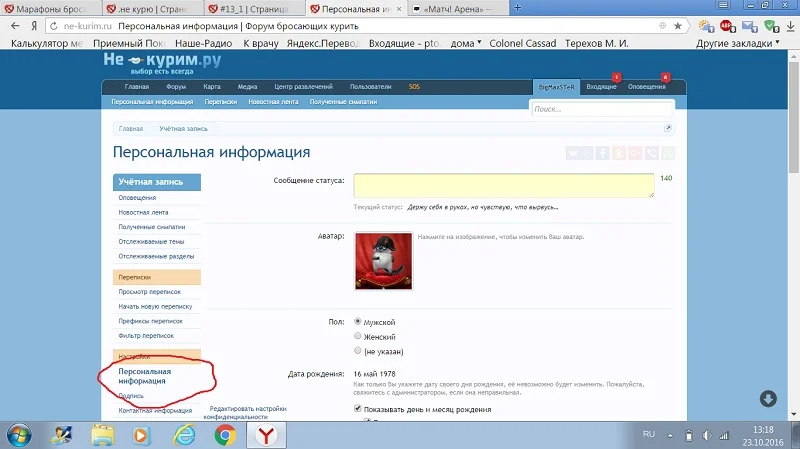Image resolution: width=800 pixels, height=449 pixels.
Task: Open Отслеживаемые темы sidebar link
Action: tap(152, 241)
